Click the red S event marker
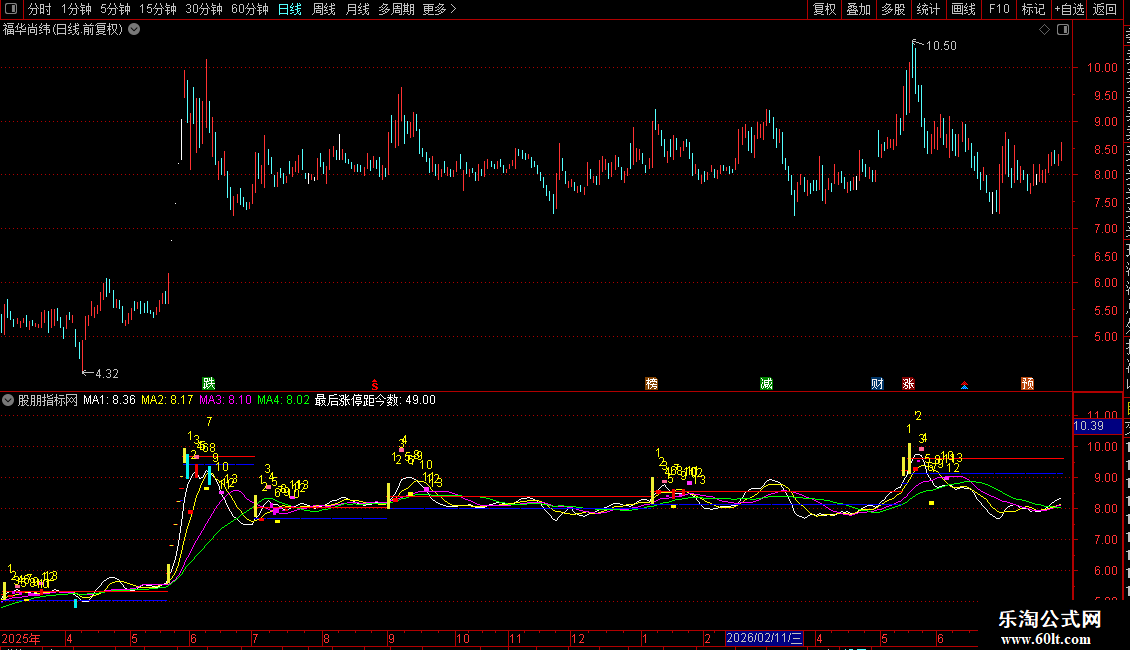1130x650 pixels. [x=375, y=385]
